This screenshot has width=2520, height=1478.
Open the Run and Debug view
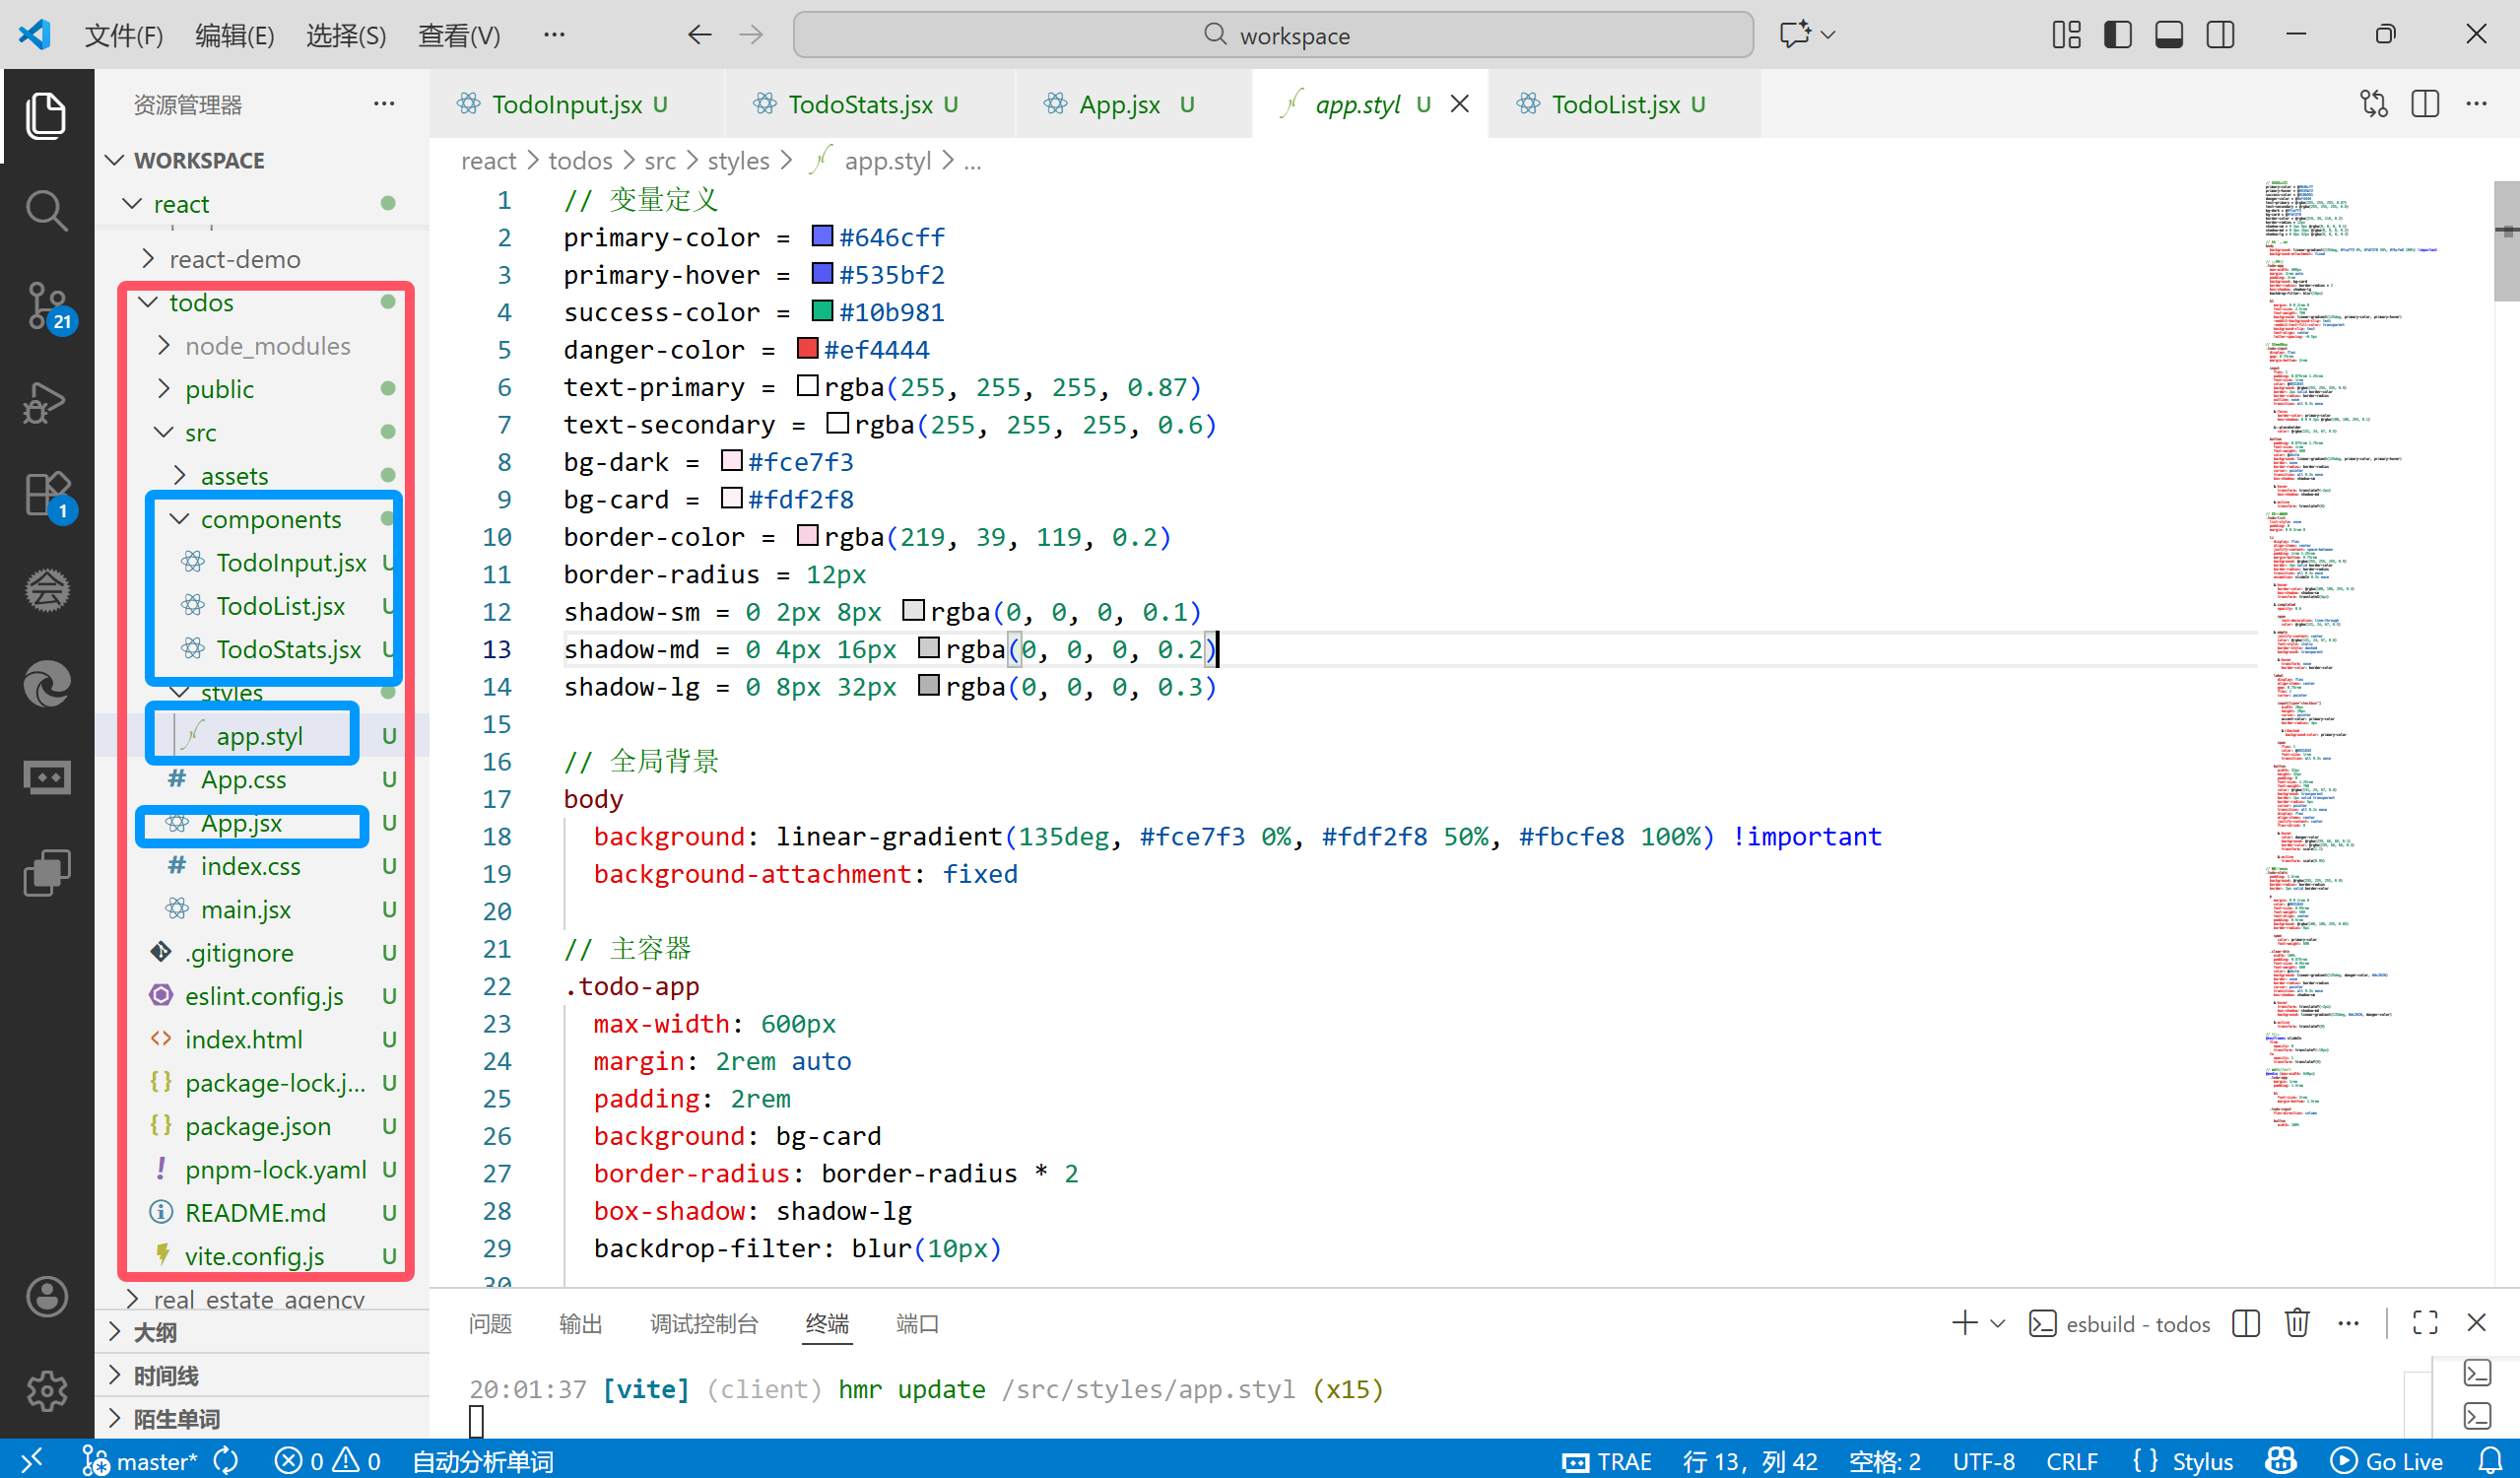click(x=46, y=402)
